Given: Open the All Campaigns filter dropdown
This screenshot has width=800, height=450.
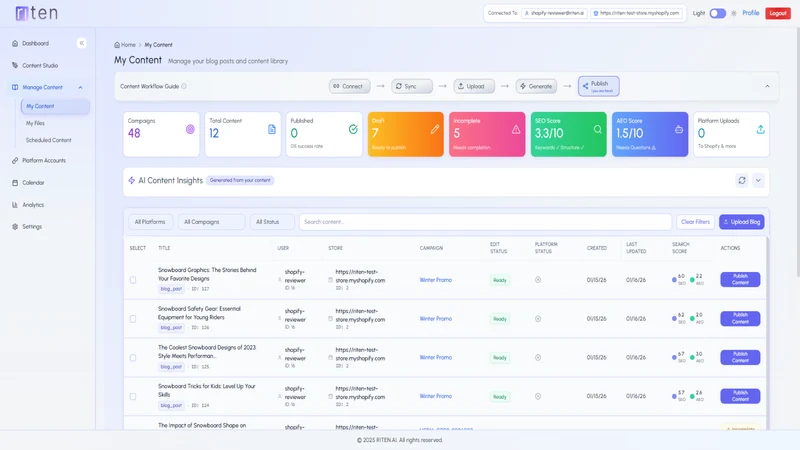Looking at the screenshot, I should click(x=211, y=222).
